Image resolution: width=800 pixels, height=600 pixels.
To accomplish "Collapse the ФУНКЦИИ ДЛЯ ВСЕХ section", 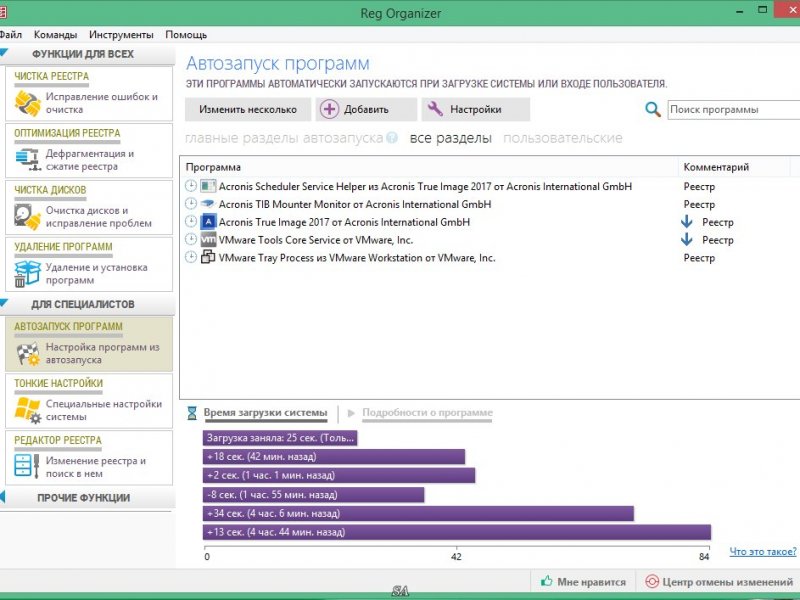I will [5, 53].
